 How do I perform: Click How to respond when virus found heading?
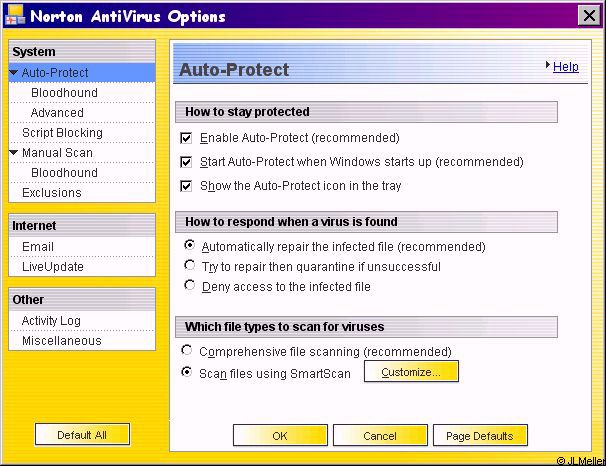click(366, 222)
